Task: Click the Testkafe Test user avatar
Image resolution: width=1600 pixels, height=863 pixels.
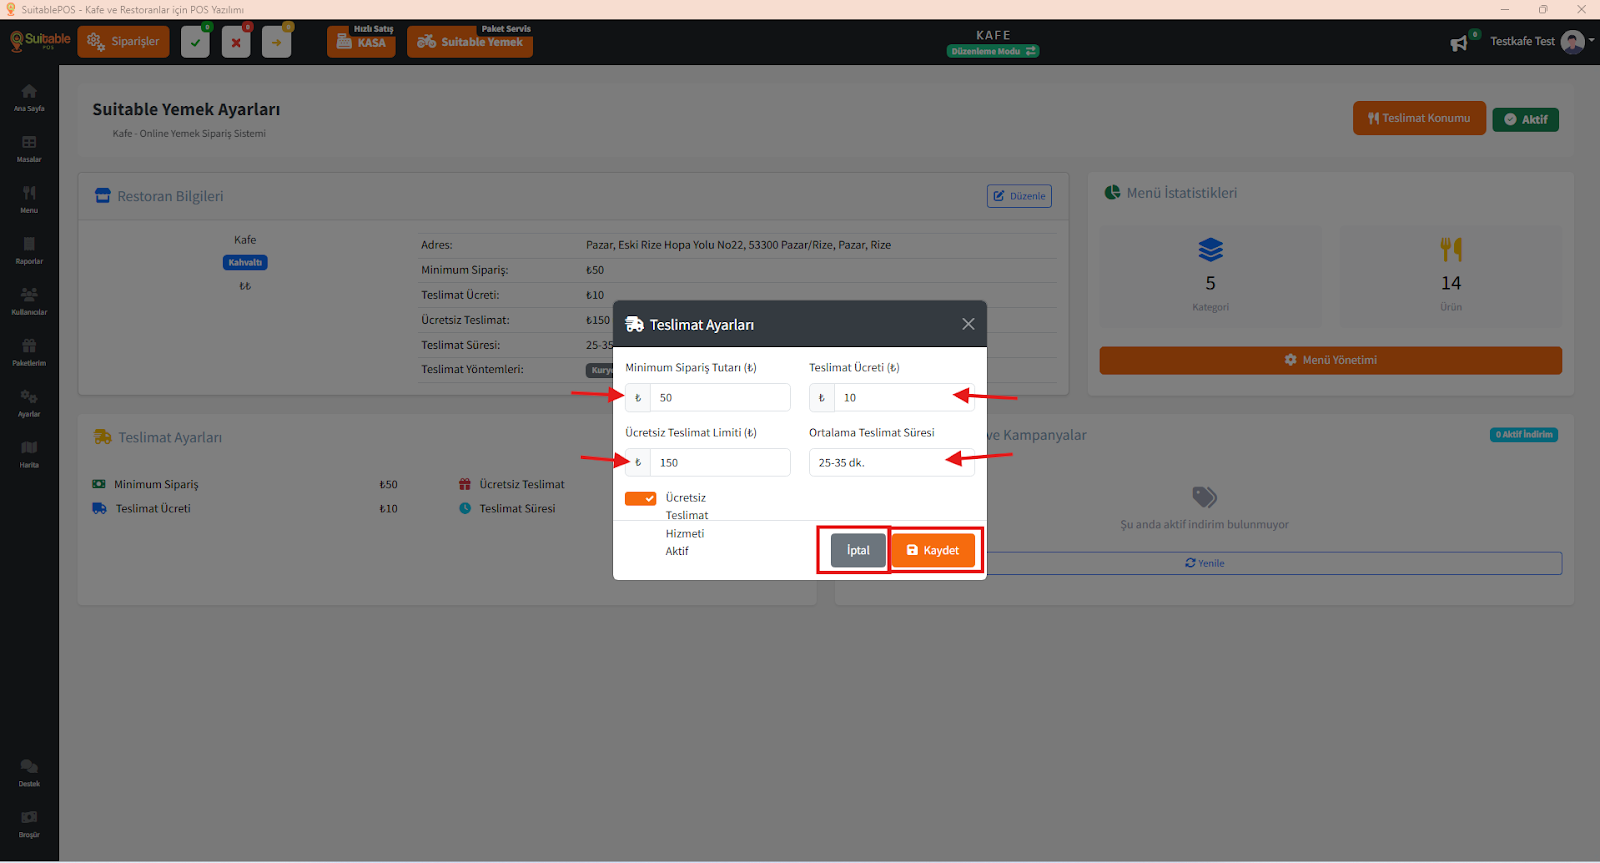Action: point(1572,42)
